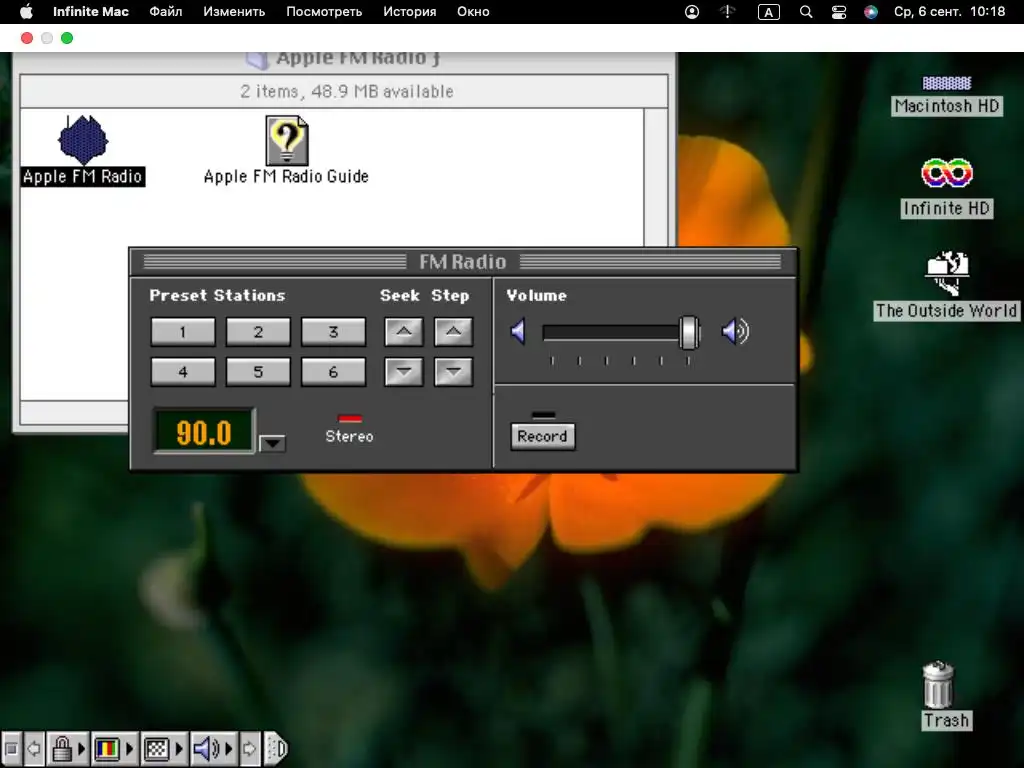
Task: Step frequency up one increment
Action: click(453, 332)
